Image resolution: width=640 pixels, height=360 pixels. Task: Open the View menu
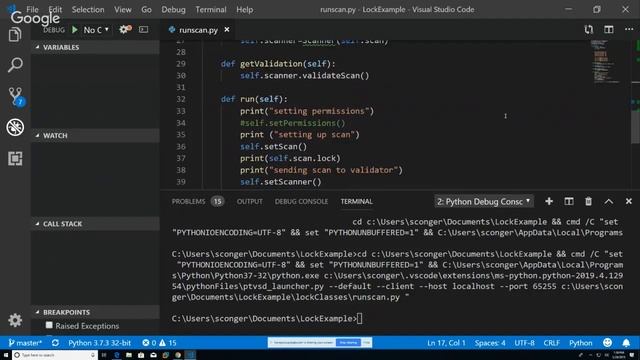pos(122,9)
